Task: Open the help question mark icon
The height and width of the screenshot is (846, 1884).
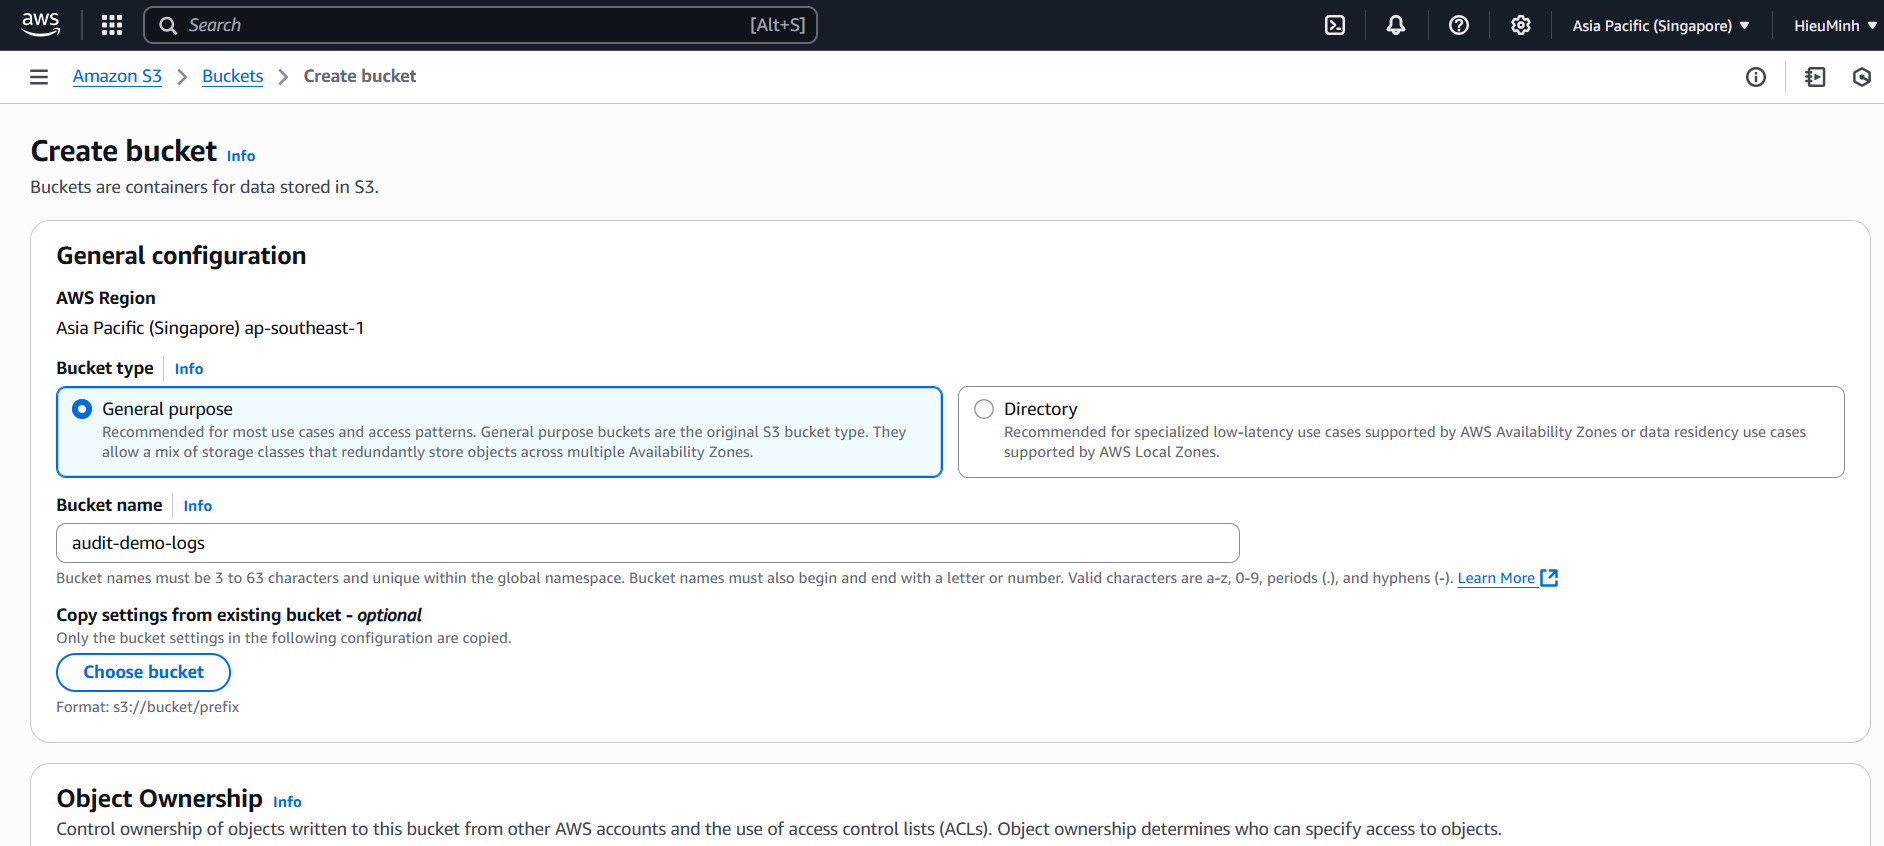Action: 1459,25
